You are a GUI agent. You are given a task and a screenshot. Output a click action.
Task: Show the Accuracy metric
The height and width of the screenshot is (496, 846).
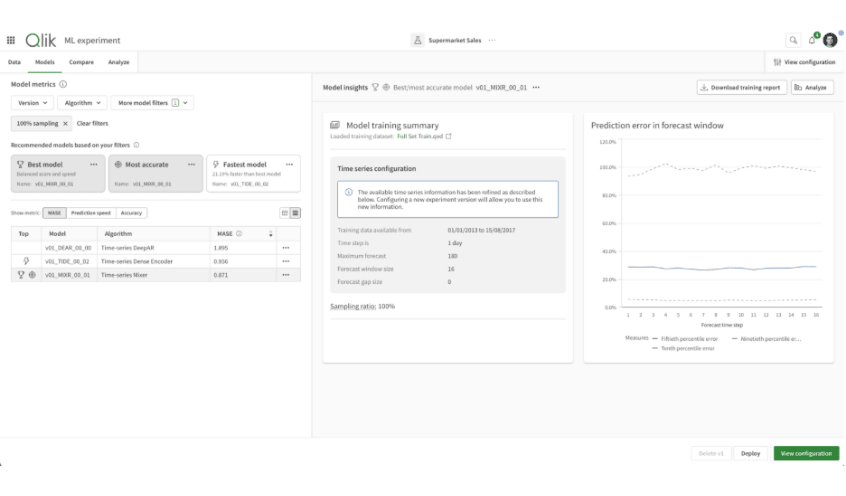(131, 213)
